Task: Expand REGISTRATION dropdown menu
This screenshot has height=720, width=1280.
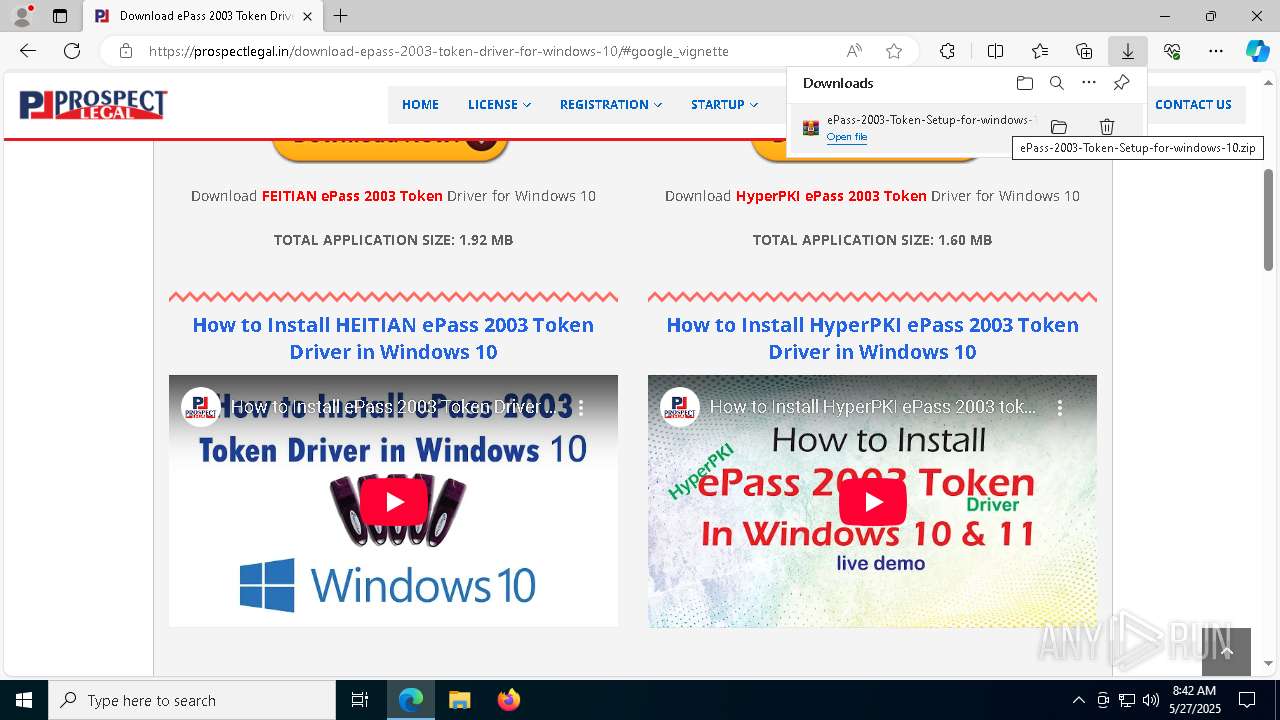Action: click(x=611, y=104)
